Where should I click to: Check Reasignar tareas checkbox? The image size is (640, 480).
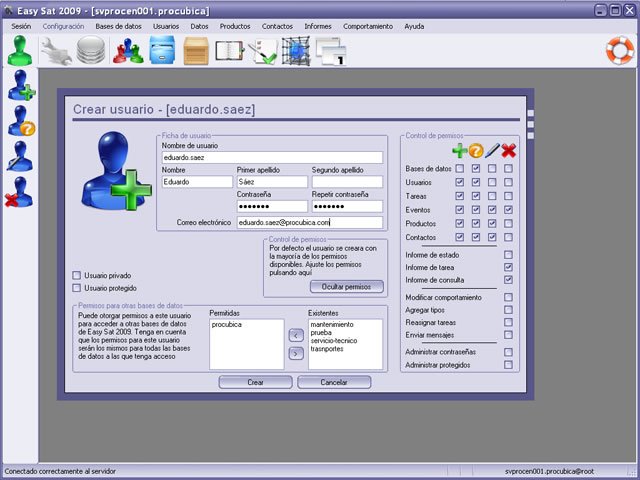508,322
